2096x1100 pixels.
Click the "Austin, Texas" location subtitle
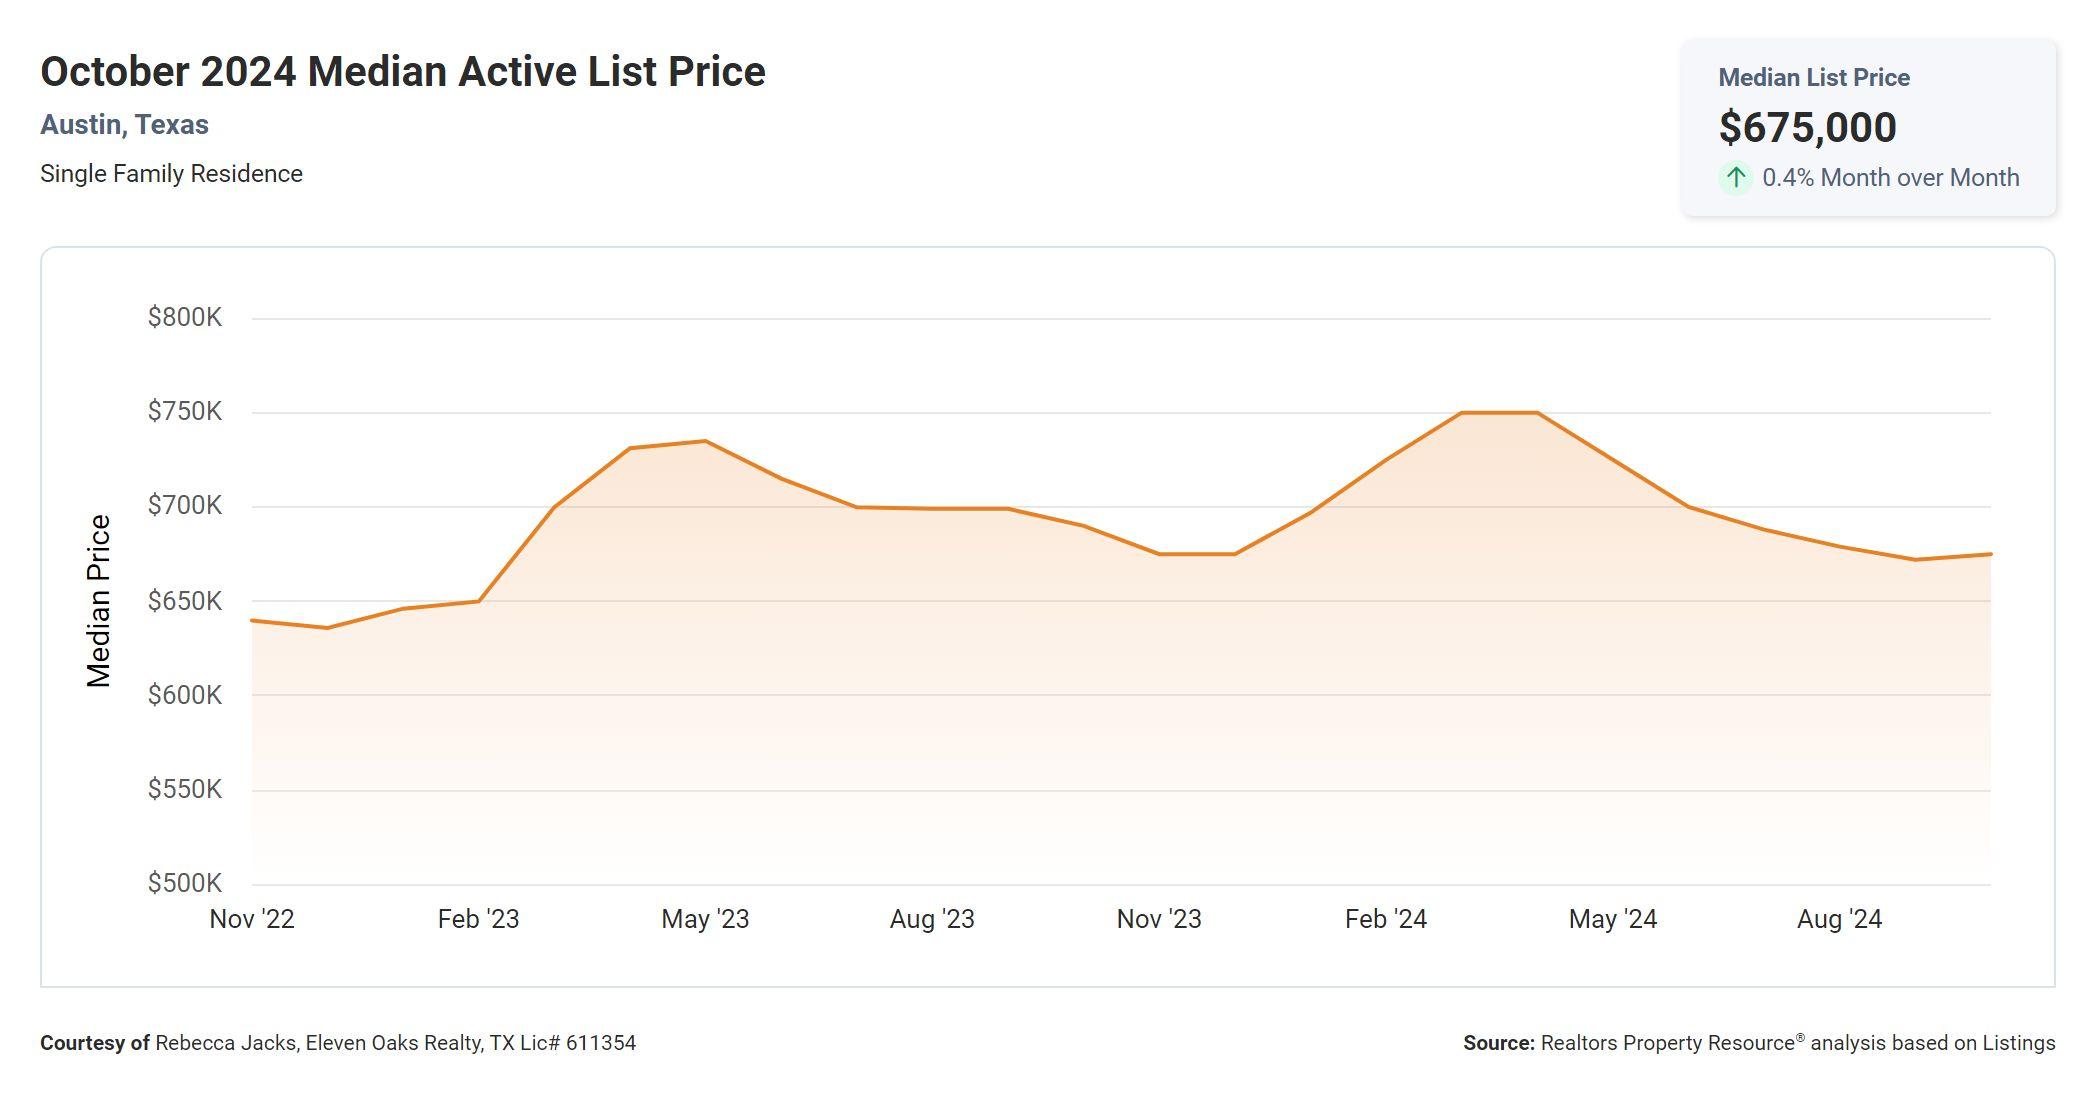124,125
